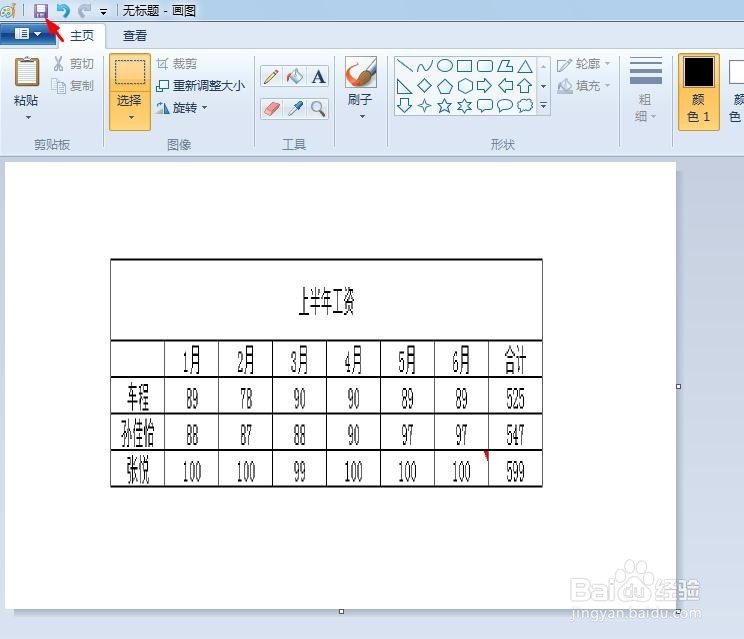Open the 轮廓 outline dropdown
Viewport: 744px width, 639px height.
(x=584, y=64)
